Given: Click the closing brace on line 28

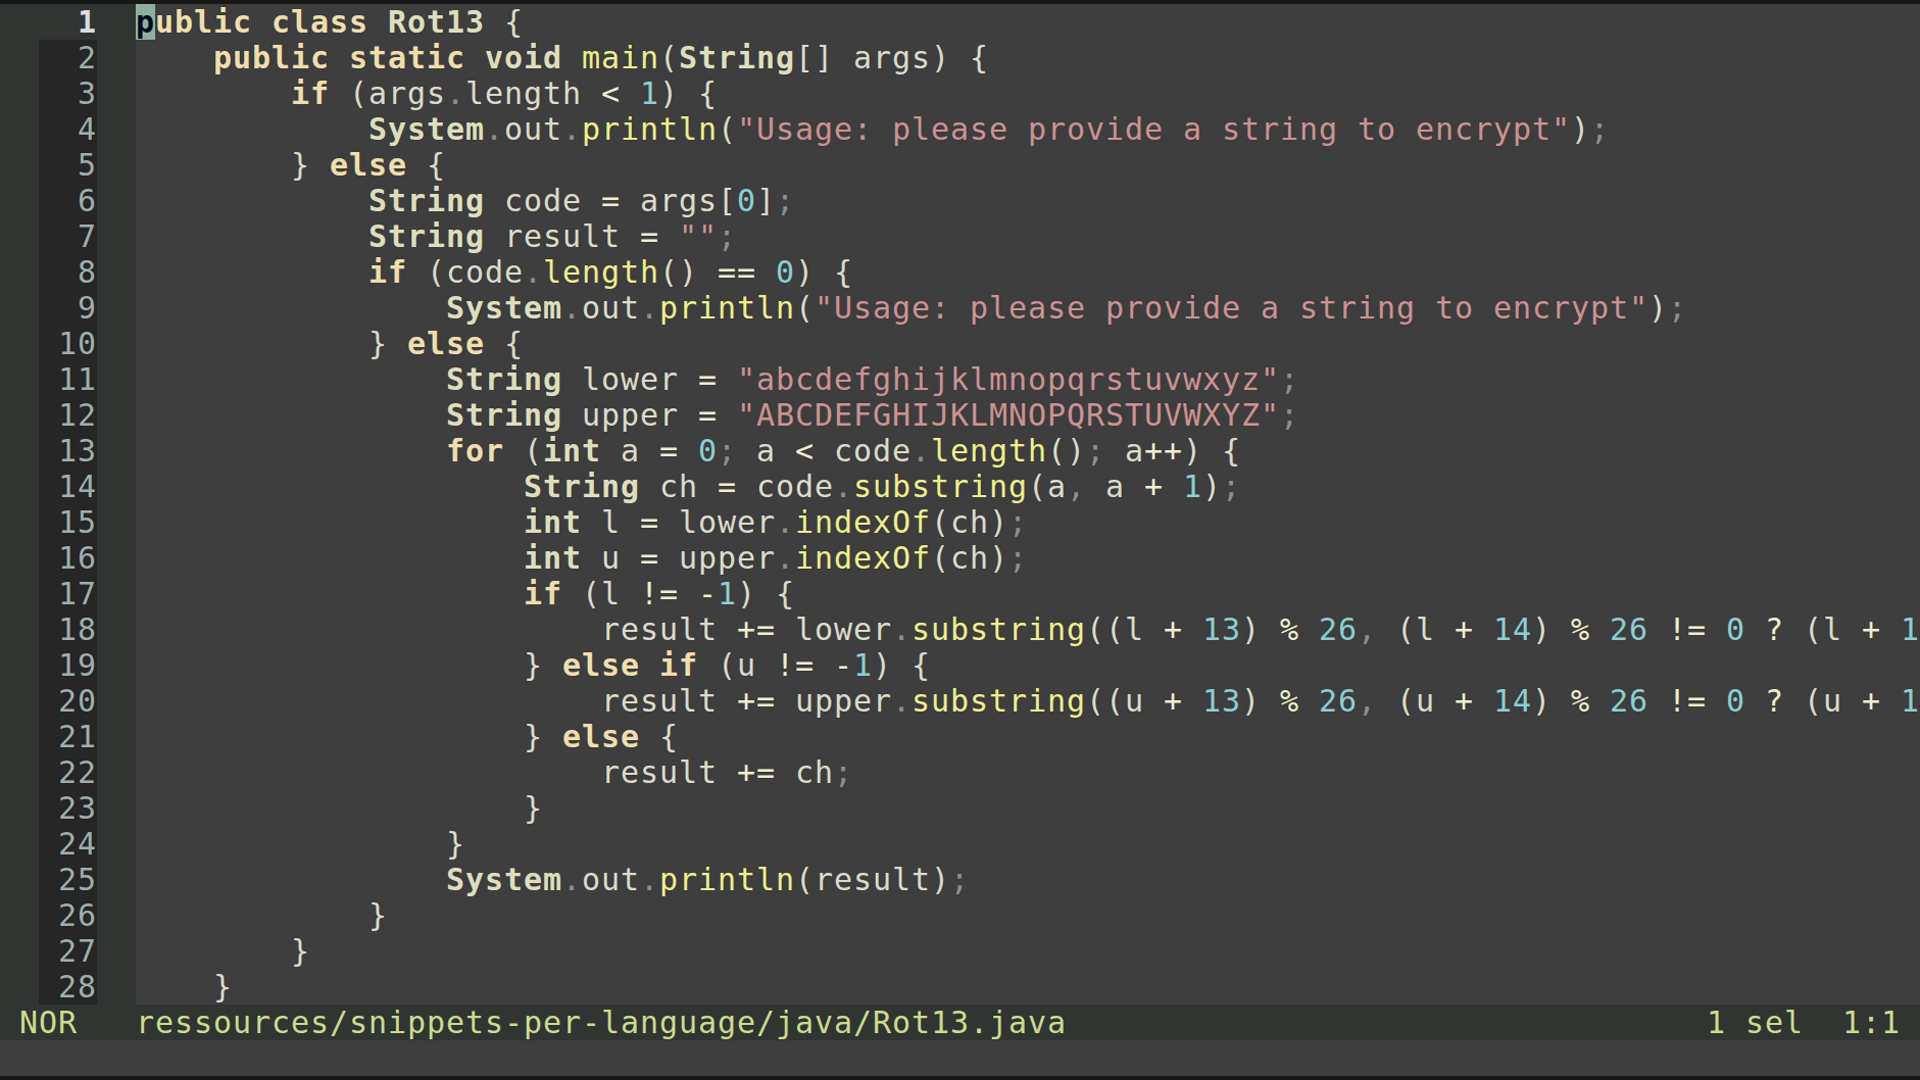Looking at the screenshot, I should click(x=220, y=986).
